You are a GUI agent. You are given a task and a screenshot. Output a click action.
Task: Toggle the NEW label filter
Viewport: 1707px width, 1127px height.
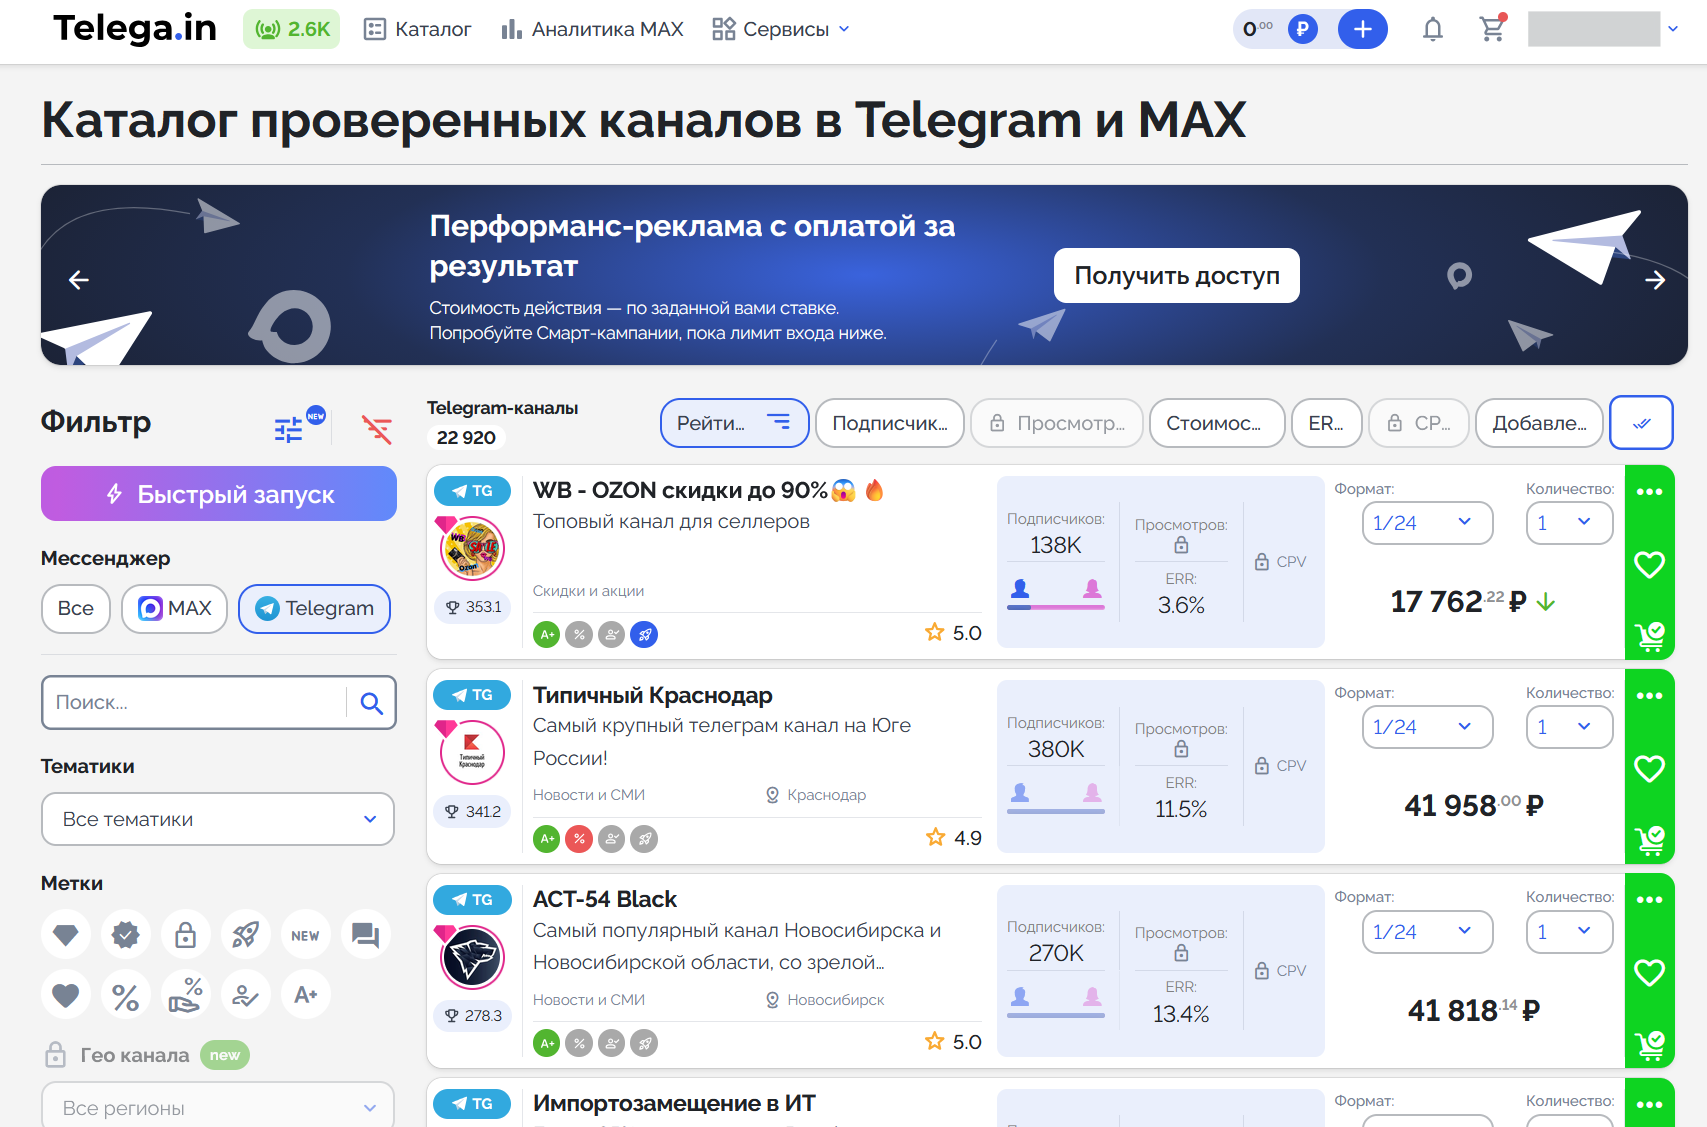(306, 935)
